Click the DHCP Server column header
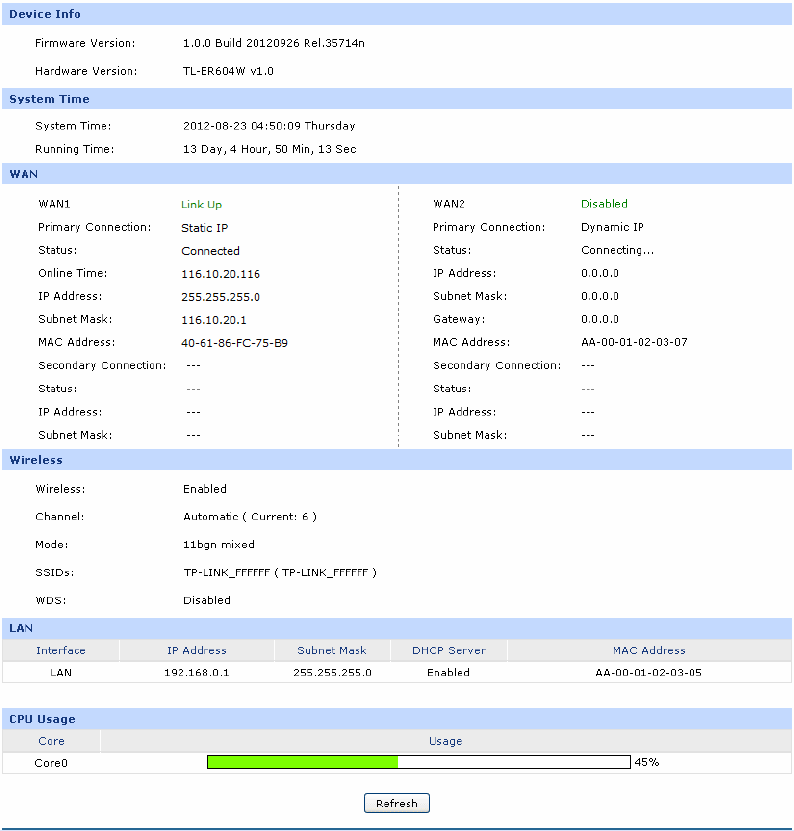Screen dimensions: 794x831 click(448, 650)
